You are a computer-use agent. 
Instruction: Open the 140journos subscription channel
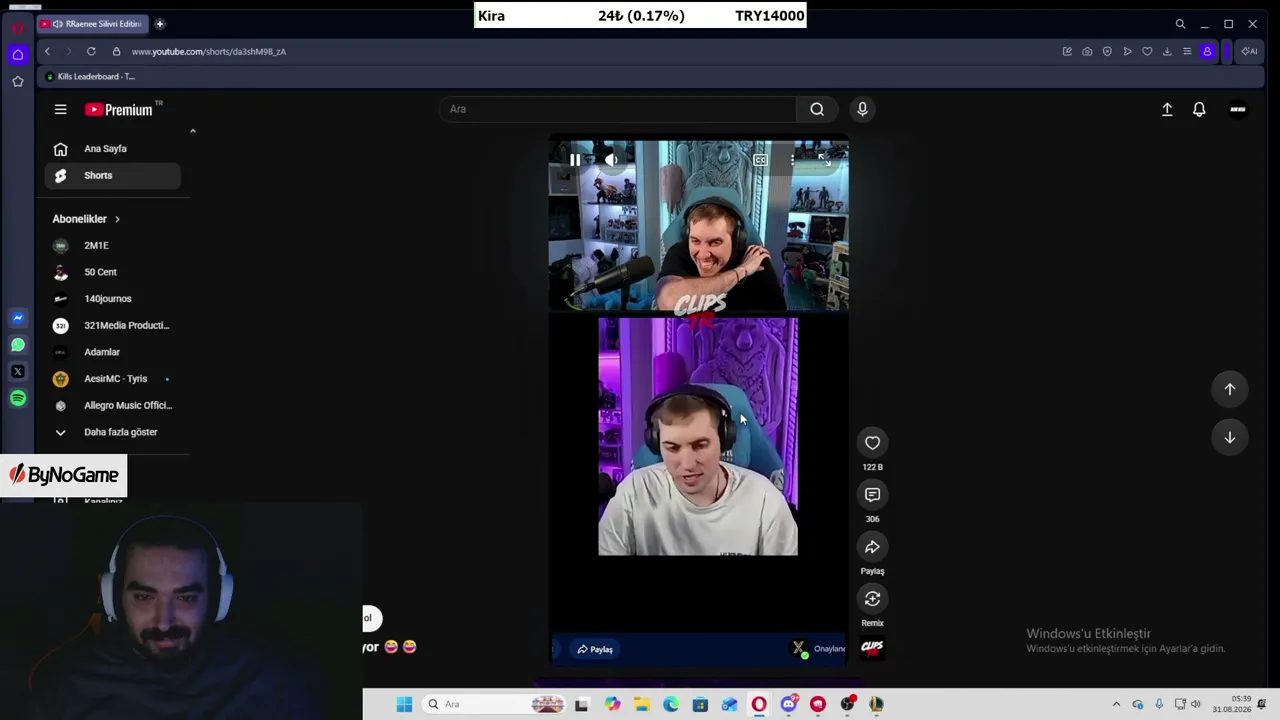[112, 299]
